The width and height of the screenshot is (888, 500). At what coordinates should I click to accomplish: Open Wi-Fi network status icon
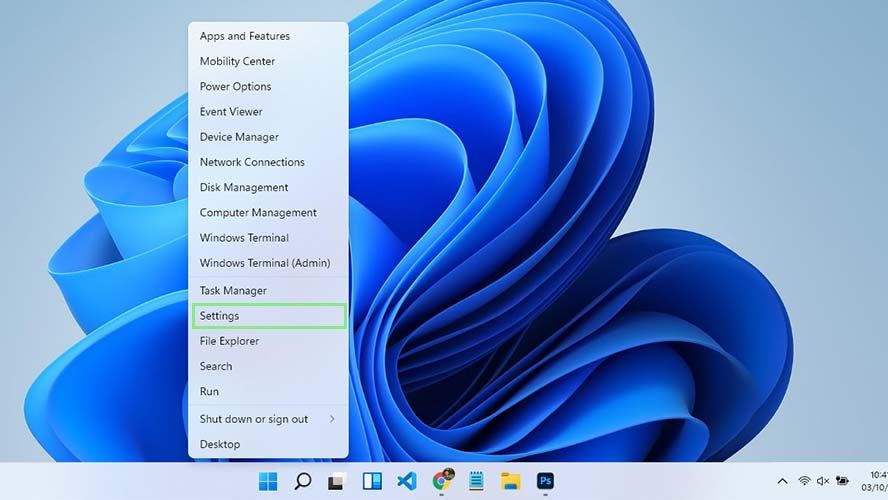coord(804,481)
